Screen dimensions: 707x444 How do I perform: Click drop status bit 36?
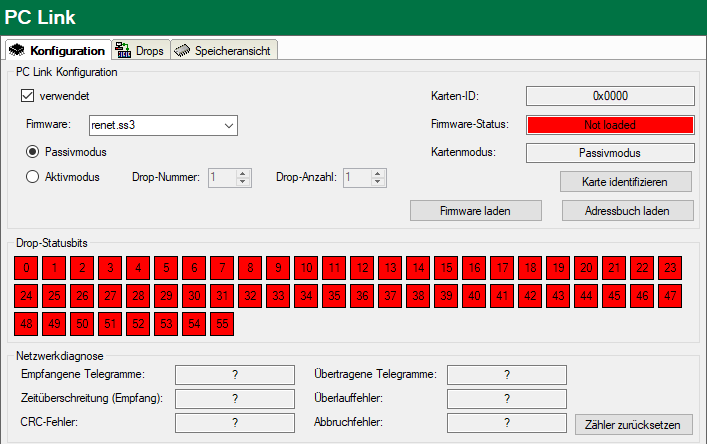pos(362,296)
